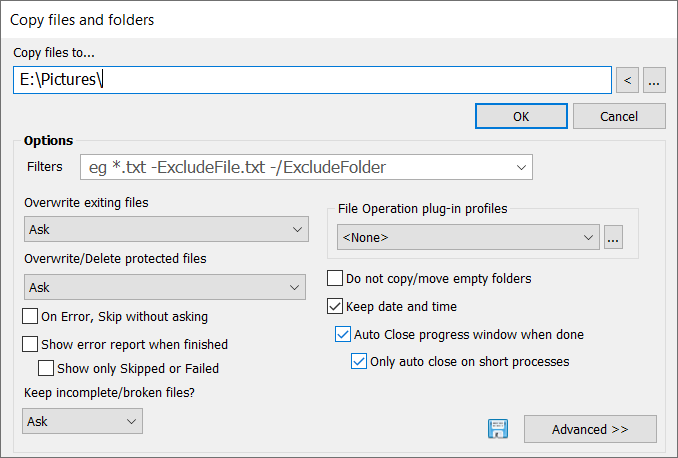Image resolution: width=678 pixels, height=458 pixels.
Task: Uncheck 'Only auto close on short processes'
Action: (x=360, y=361)
